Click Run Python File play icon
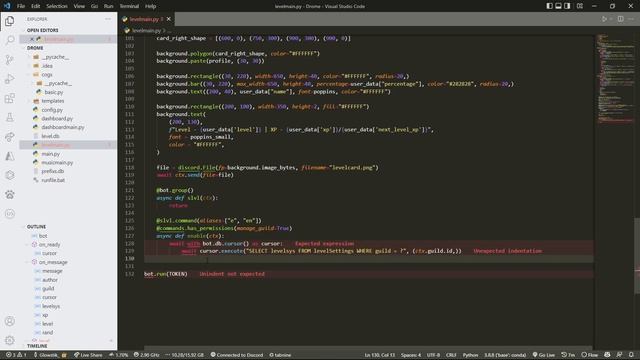Image resolution: width=640 pixels, height=360 pixels. (x=604, y=19)
